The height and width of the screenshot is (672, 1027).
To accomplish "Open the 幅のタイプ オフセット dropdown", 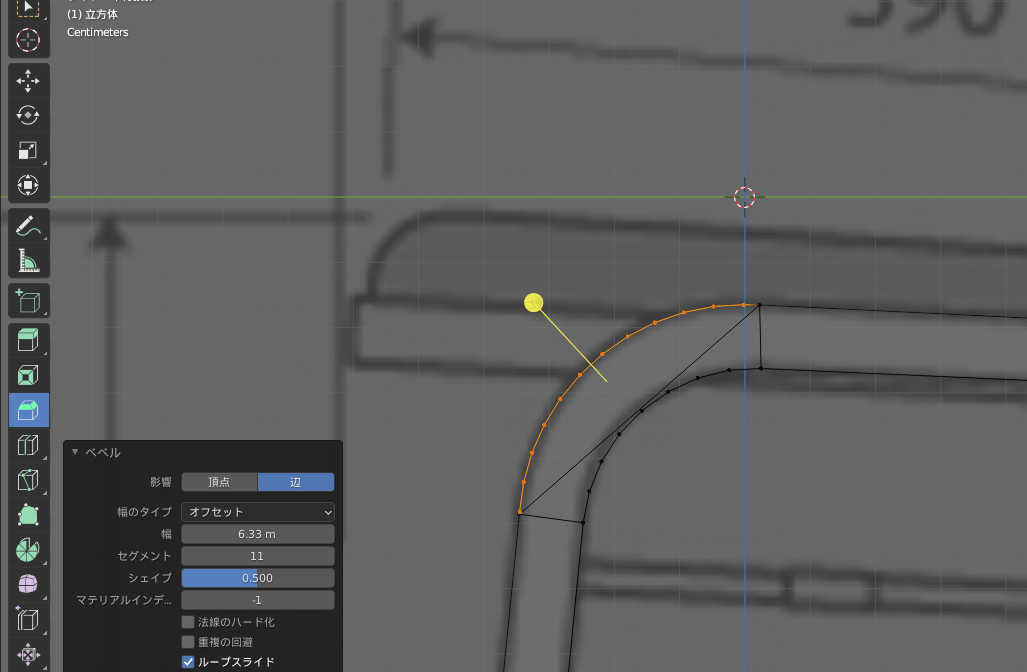I will tap(258, 512).
